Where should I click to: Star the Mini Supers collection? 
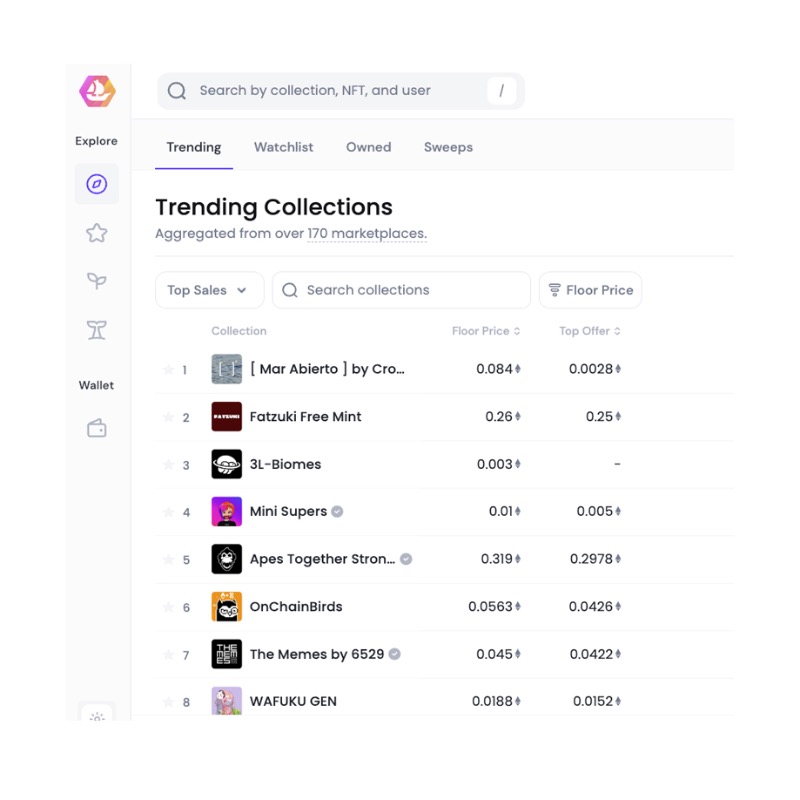(168, 512)
